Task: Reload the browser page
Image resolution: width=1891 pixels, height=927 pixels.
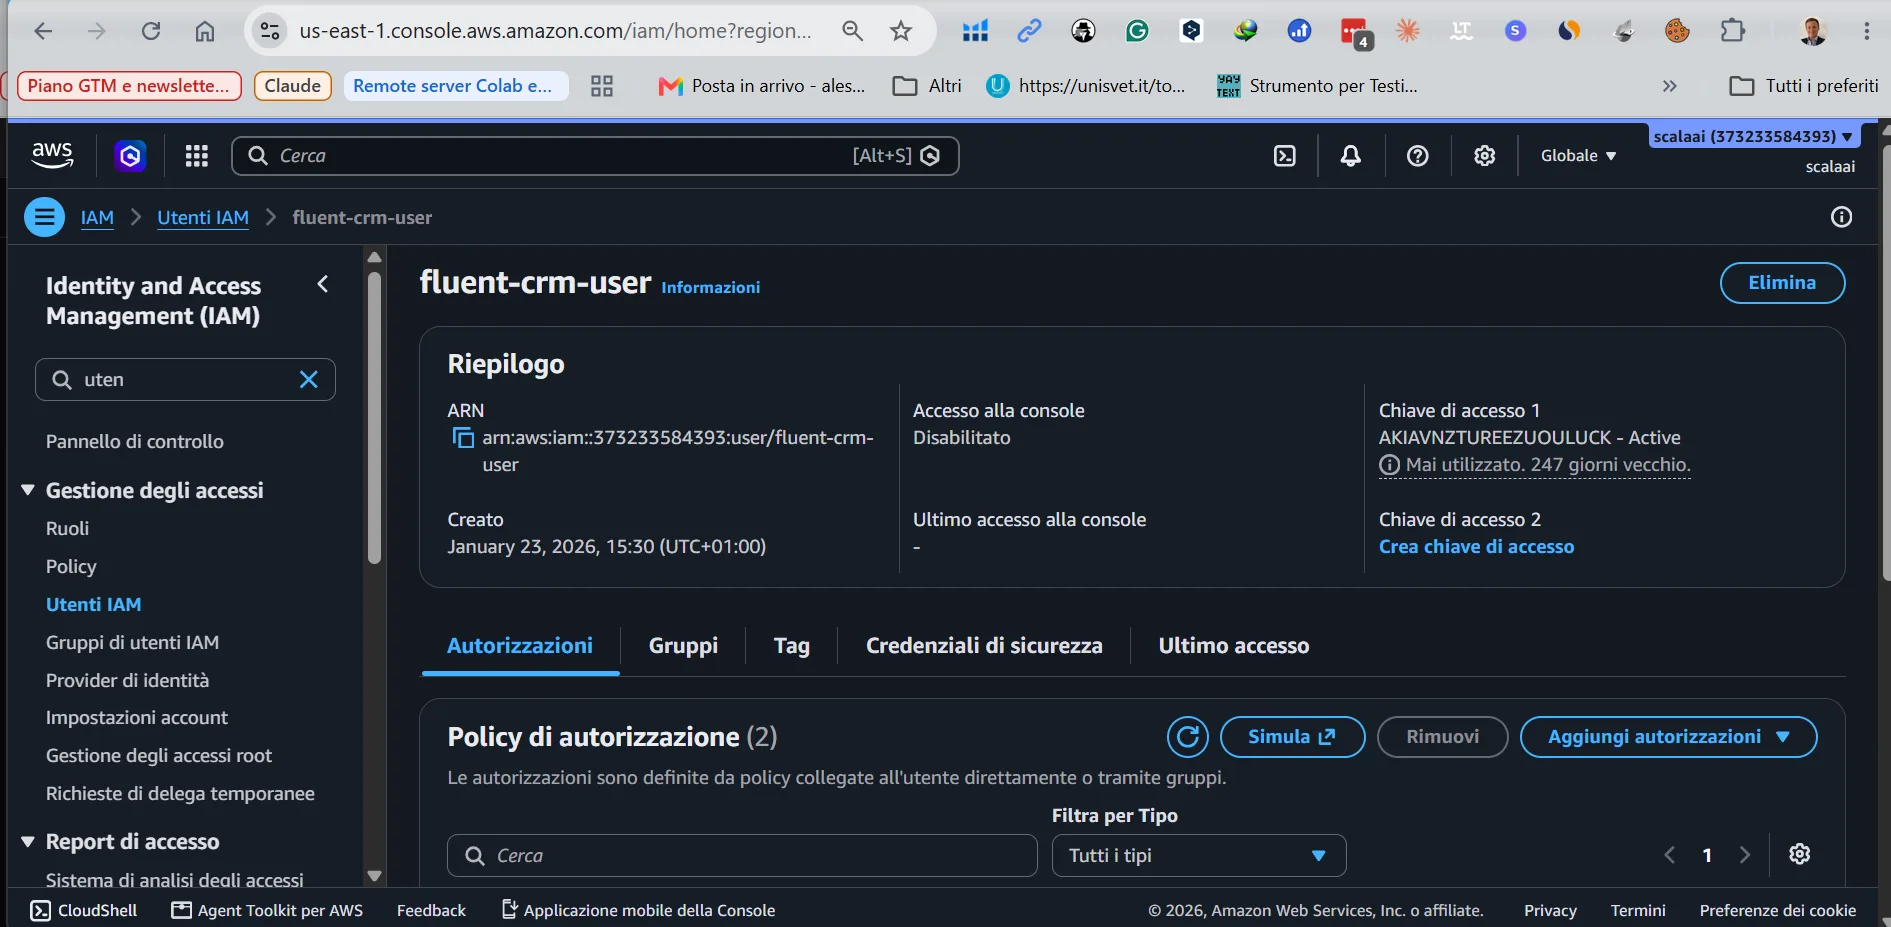Action: (151, 31)
